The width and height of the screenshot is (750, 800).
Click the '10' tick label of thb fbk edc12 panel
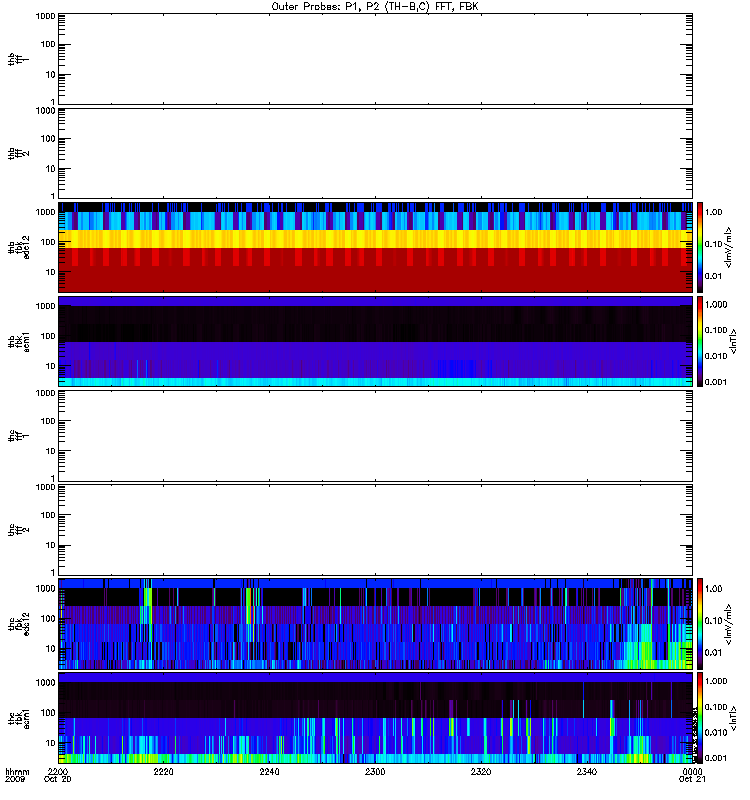50,272
